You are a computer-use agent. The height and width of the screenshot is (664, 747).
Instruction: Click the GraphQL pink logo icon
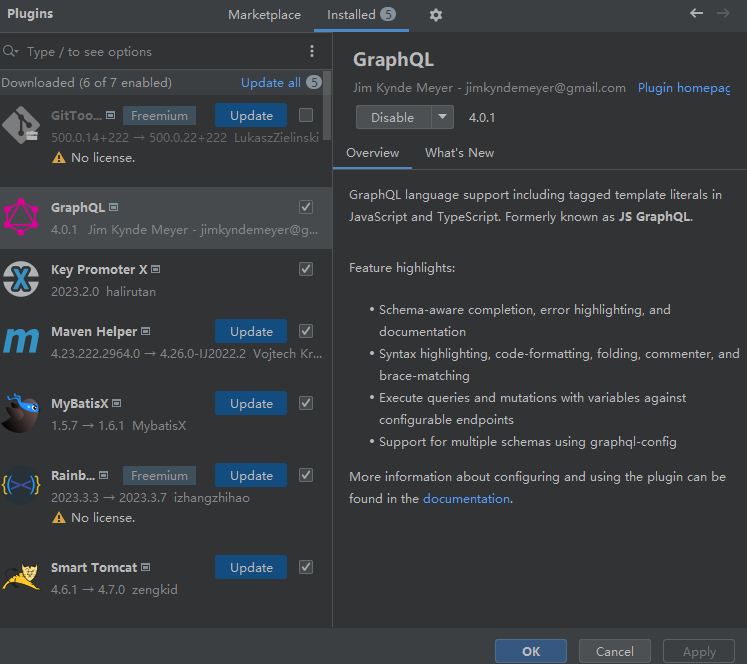pyautogui.click(x=21, y=217)
